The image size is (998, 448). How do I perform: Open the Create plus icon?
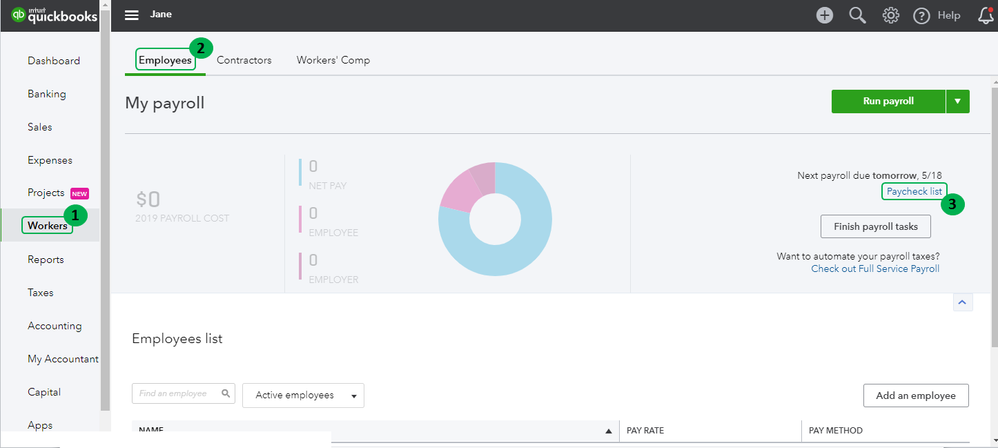(825, 15)
